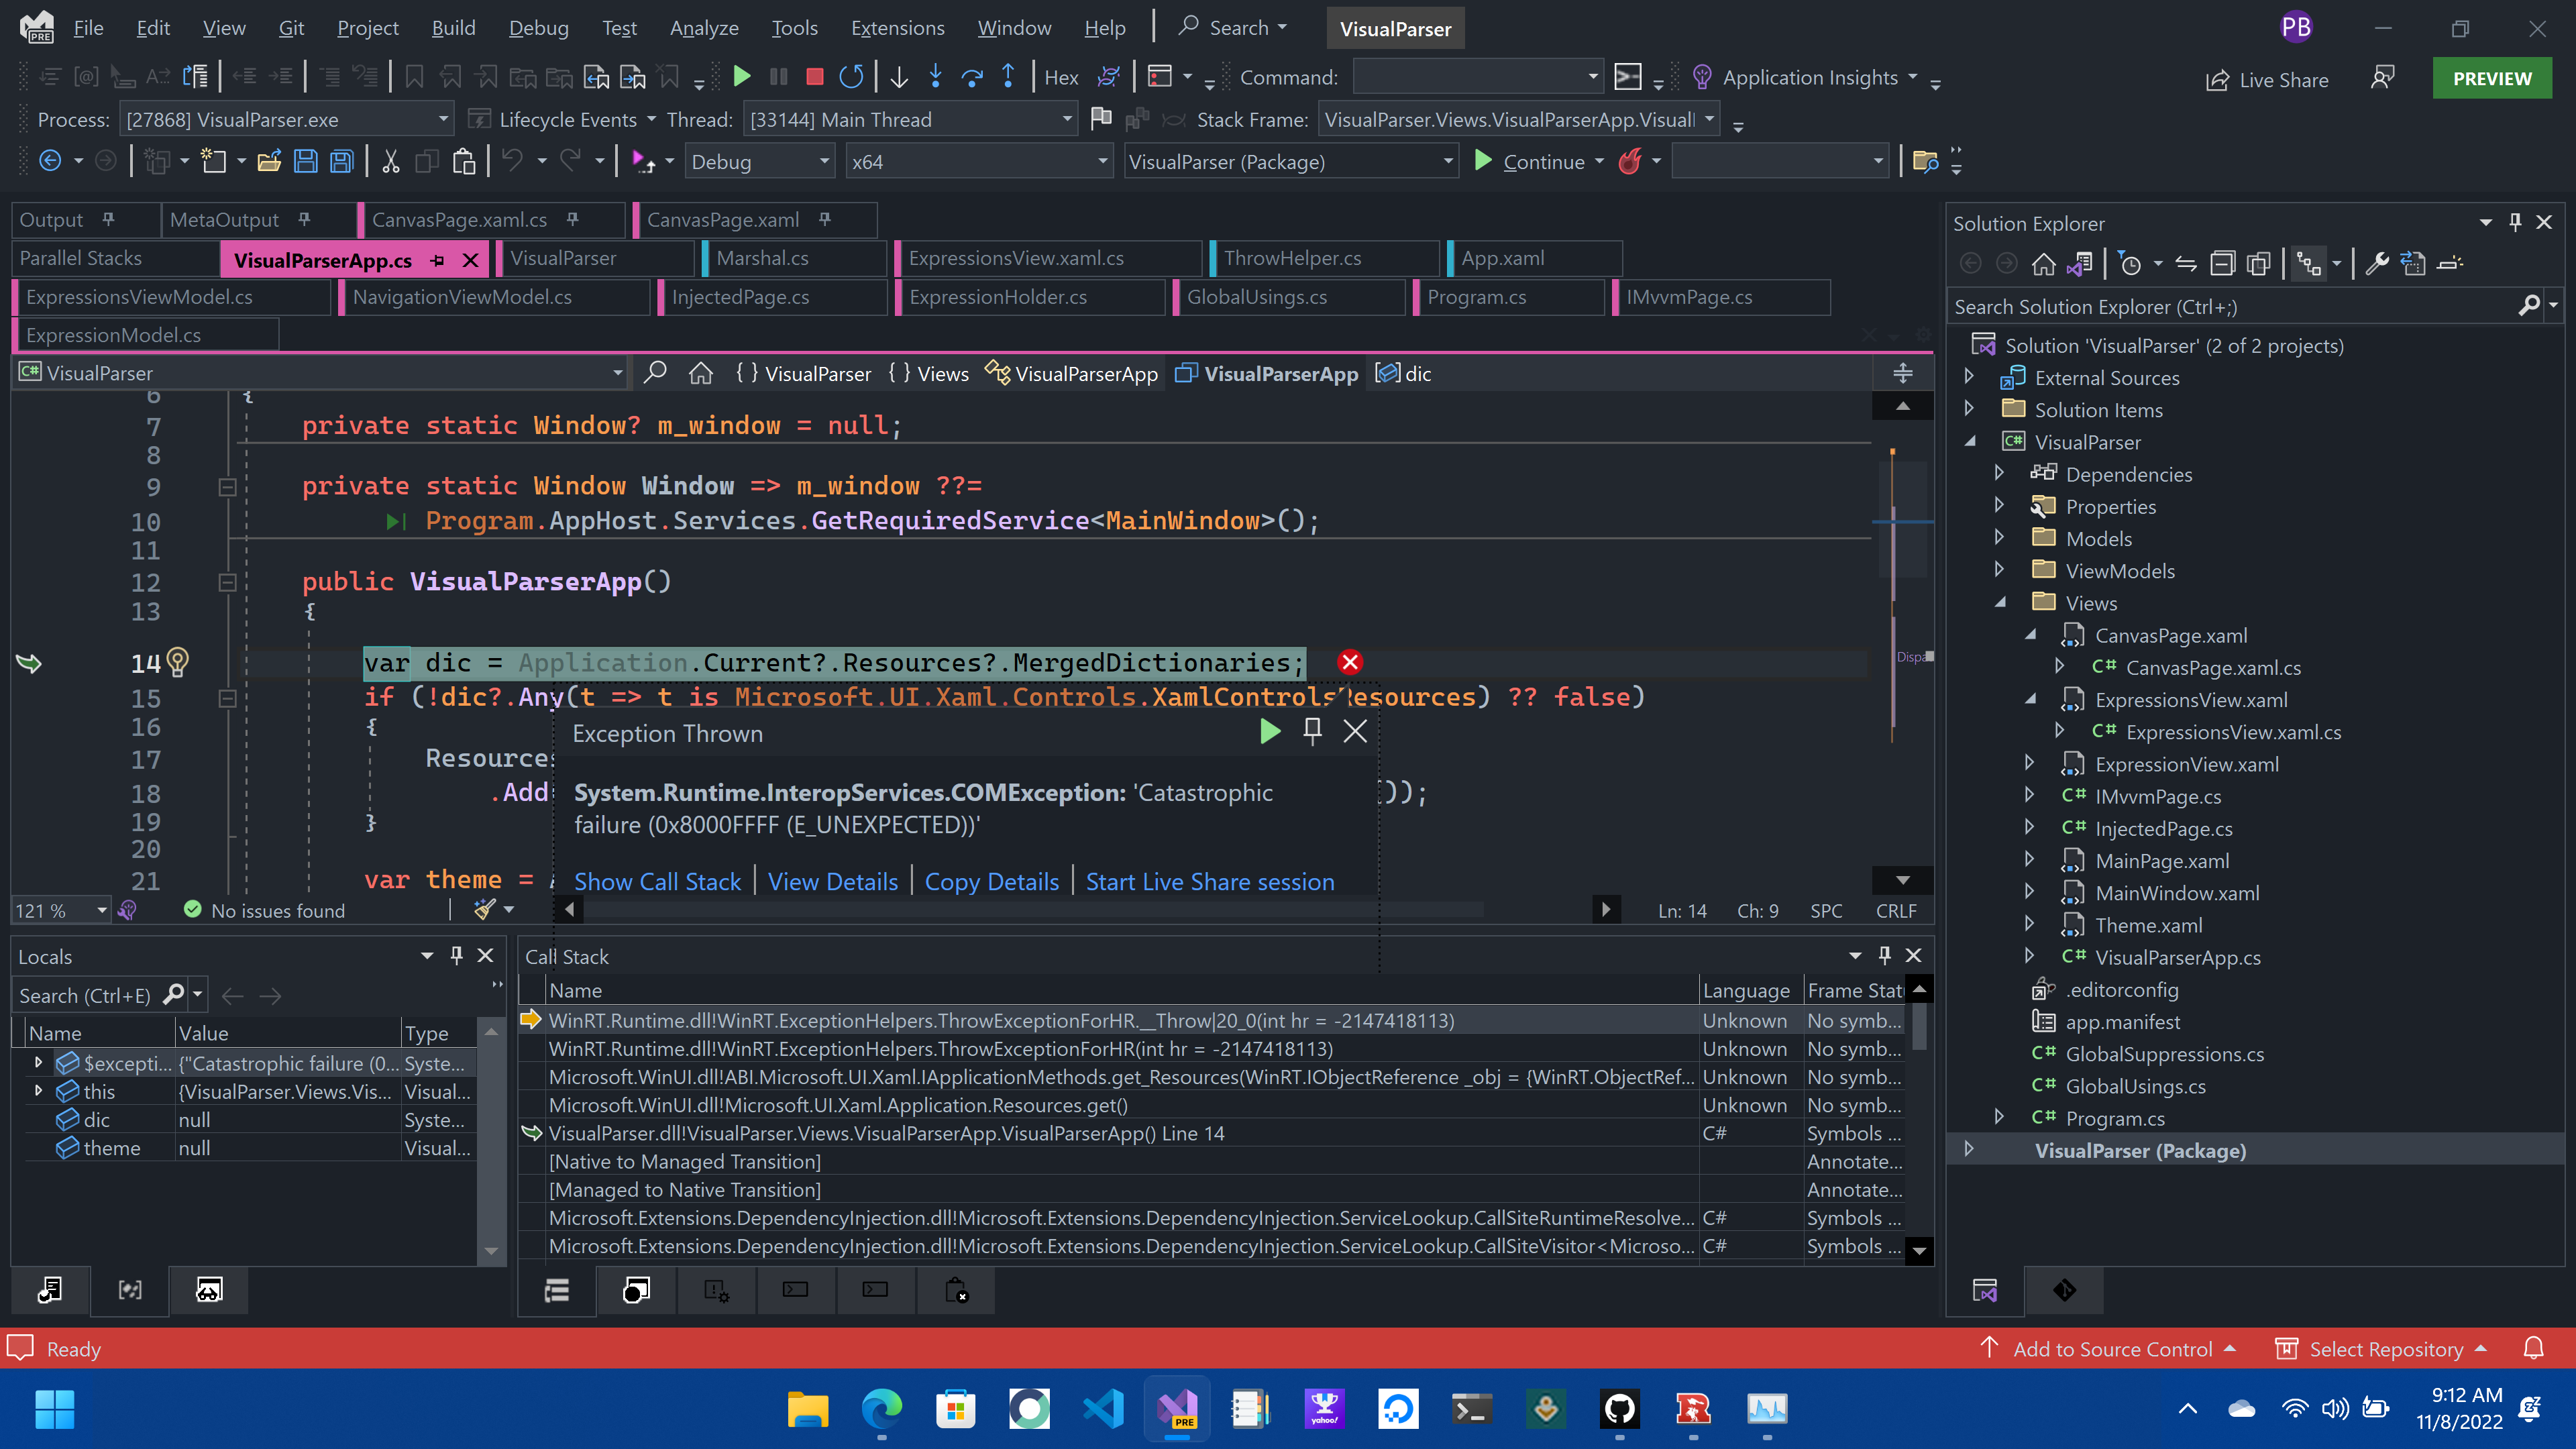
Task: Click the Step Out icon
Action: tap(1008, 77)
